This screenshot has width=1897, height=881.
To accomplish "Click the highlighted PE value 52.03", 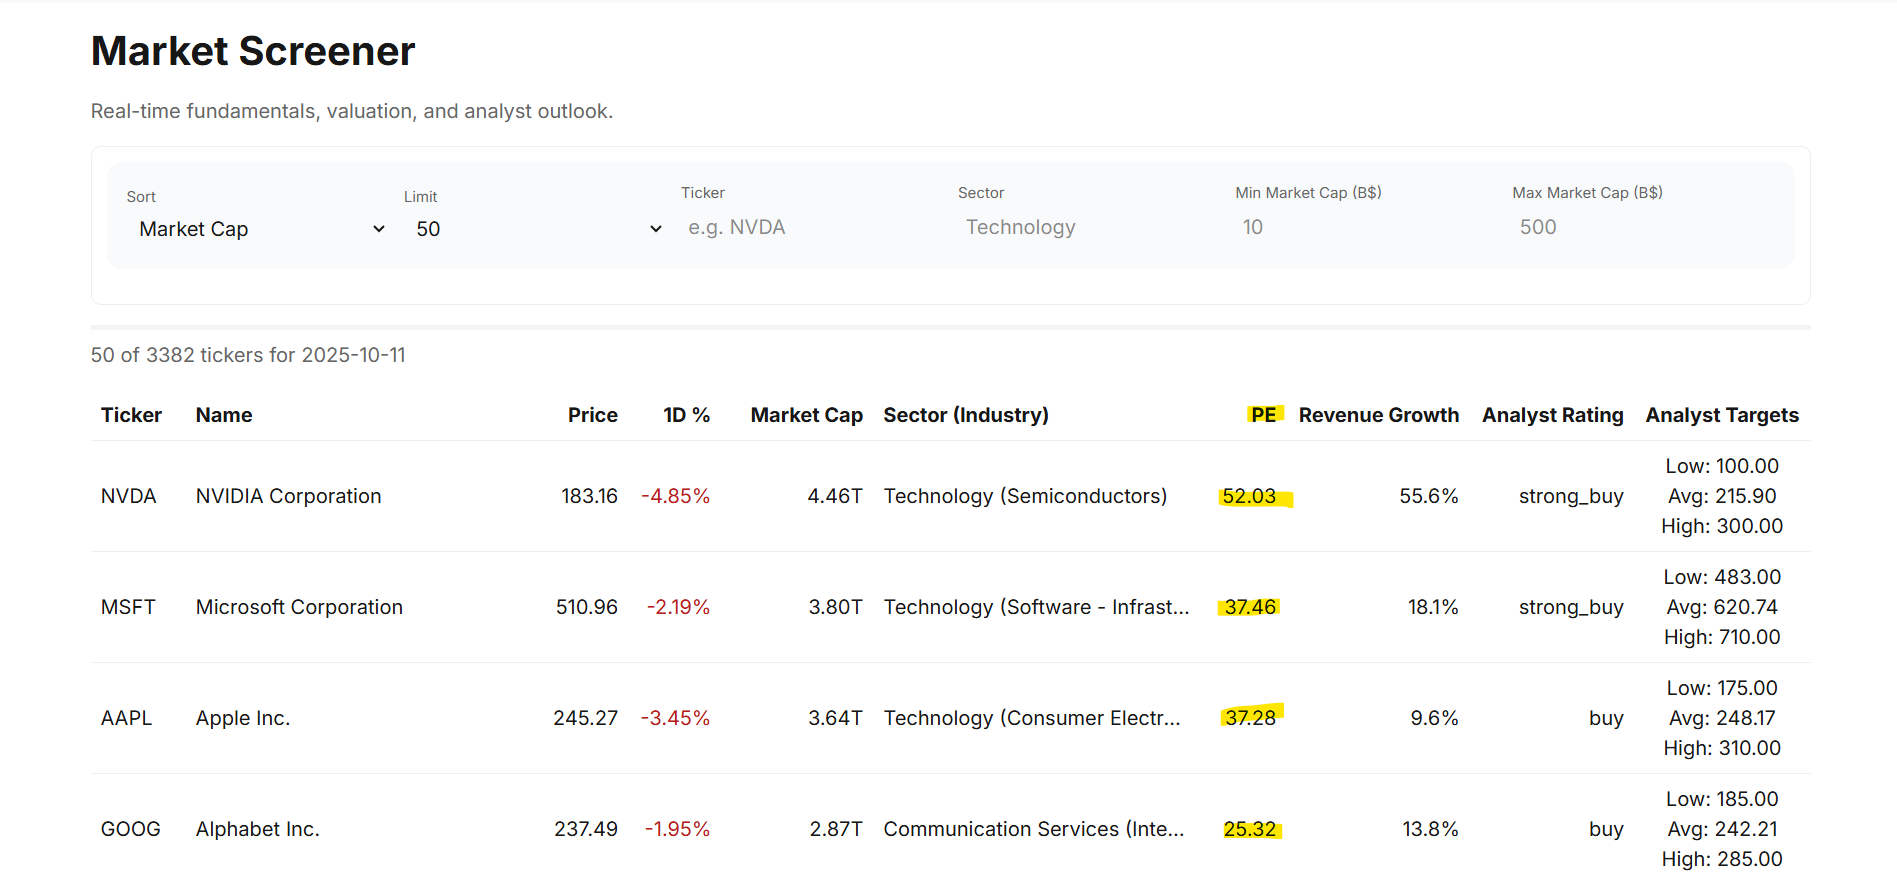I will click(1249, 496).
